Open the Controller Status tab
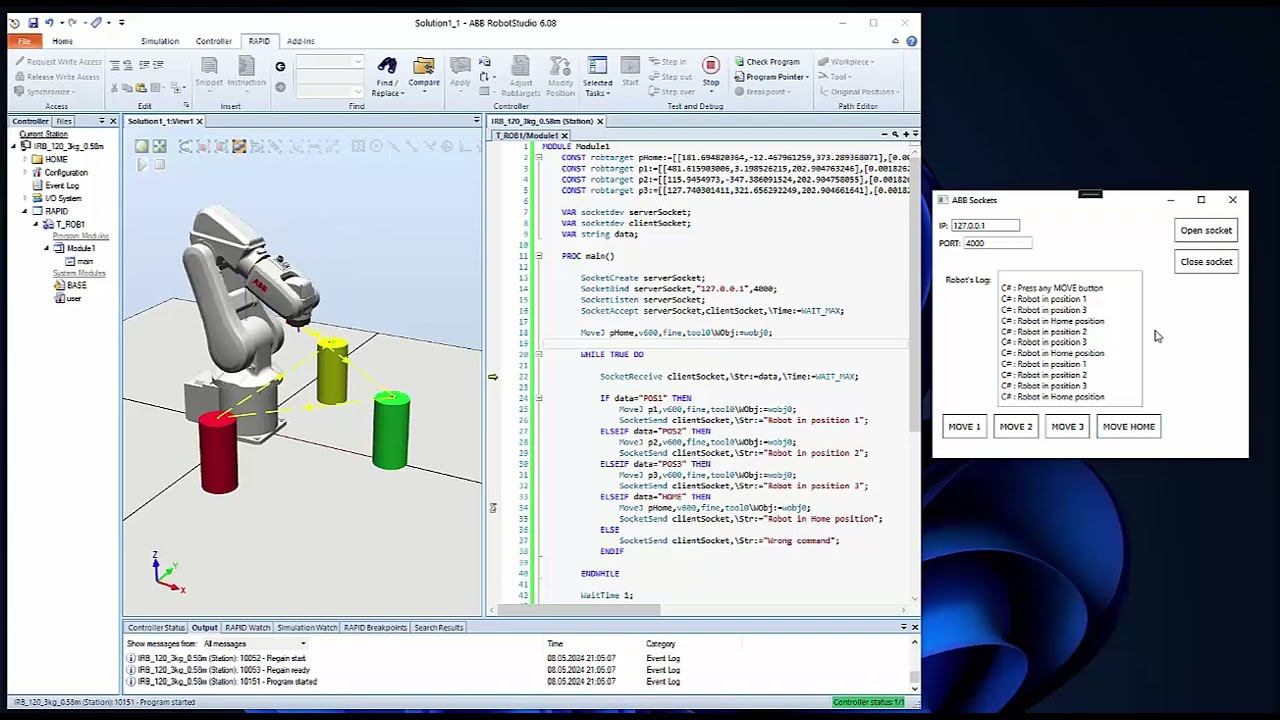The image size is (1280, 720). pyautogui.click(x=156, y=627)
